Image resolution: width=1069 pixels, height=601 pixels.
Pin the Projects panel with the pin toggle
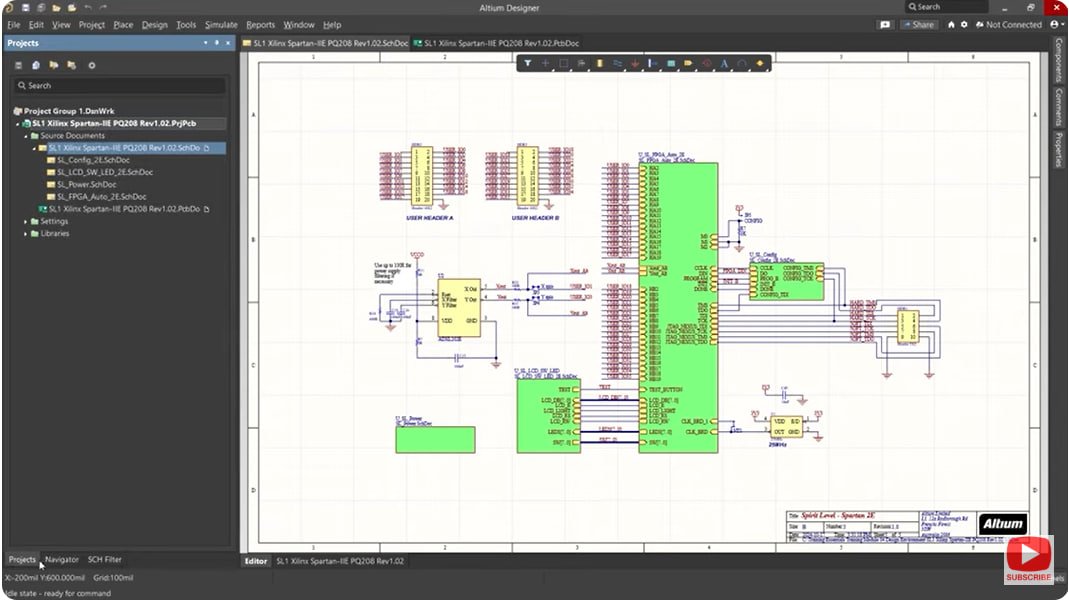coord(218,43)
